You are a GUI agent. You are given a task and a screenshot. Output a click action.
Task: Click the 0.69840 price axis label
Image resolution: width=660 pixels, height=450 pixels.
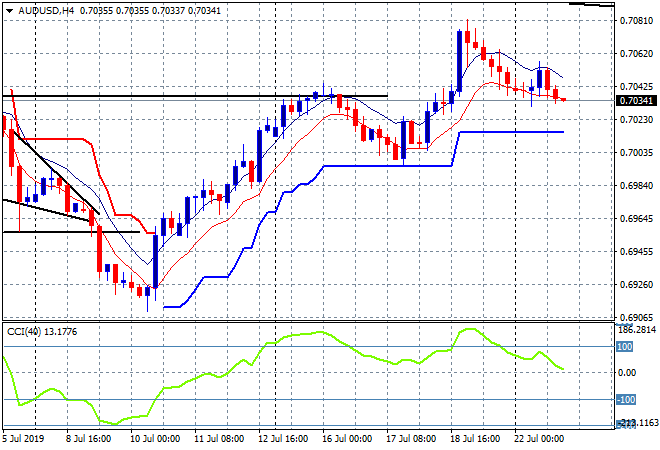(x=636, y=186)
